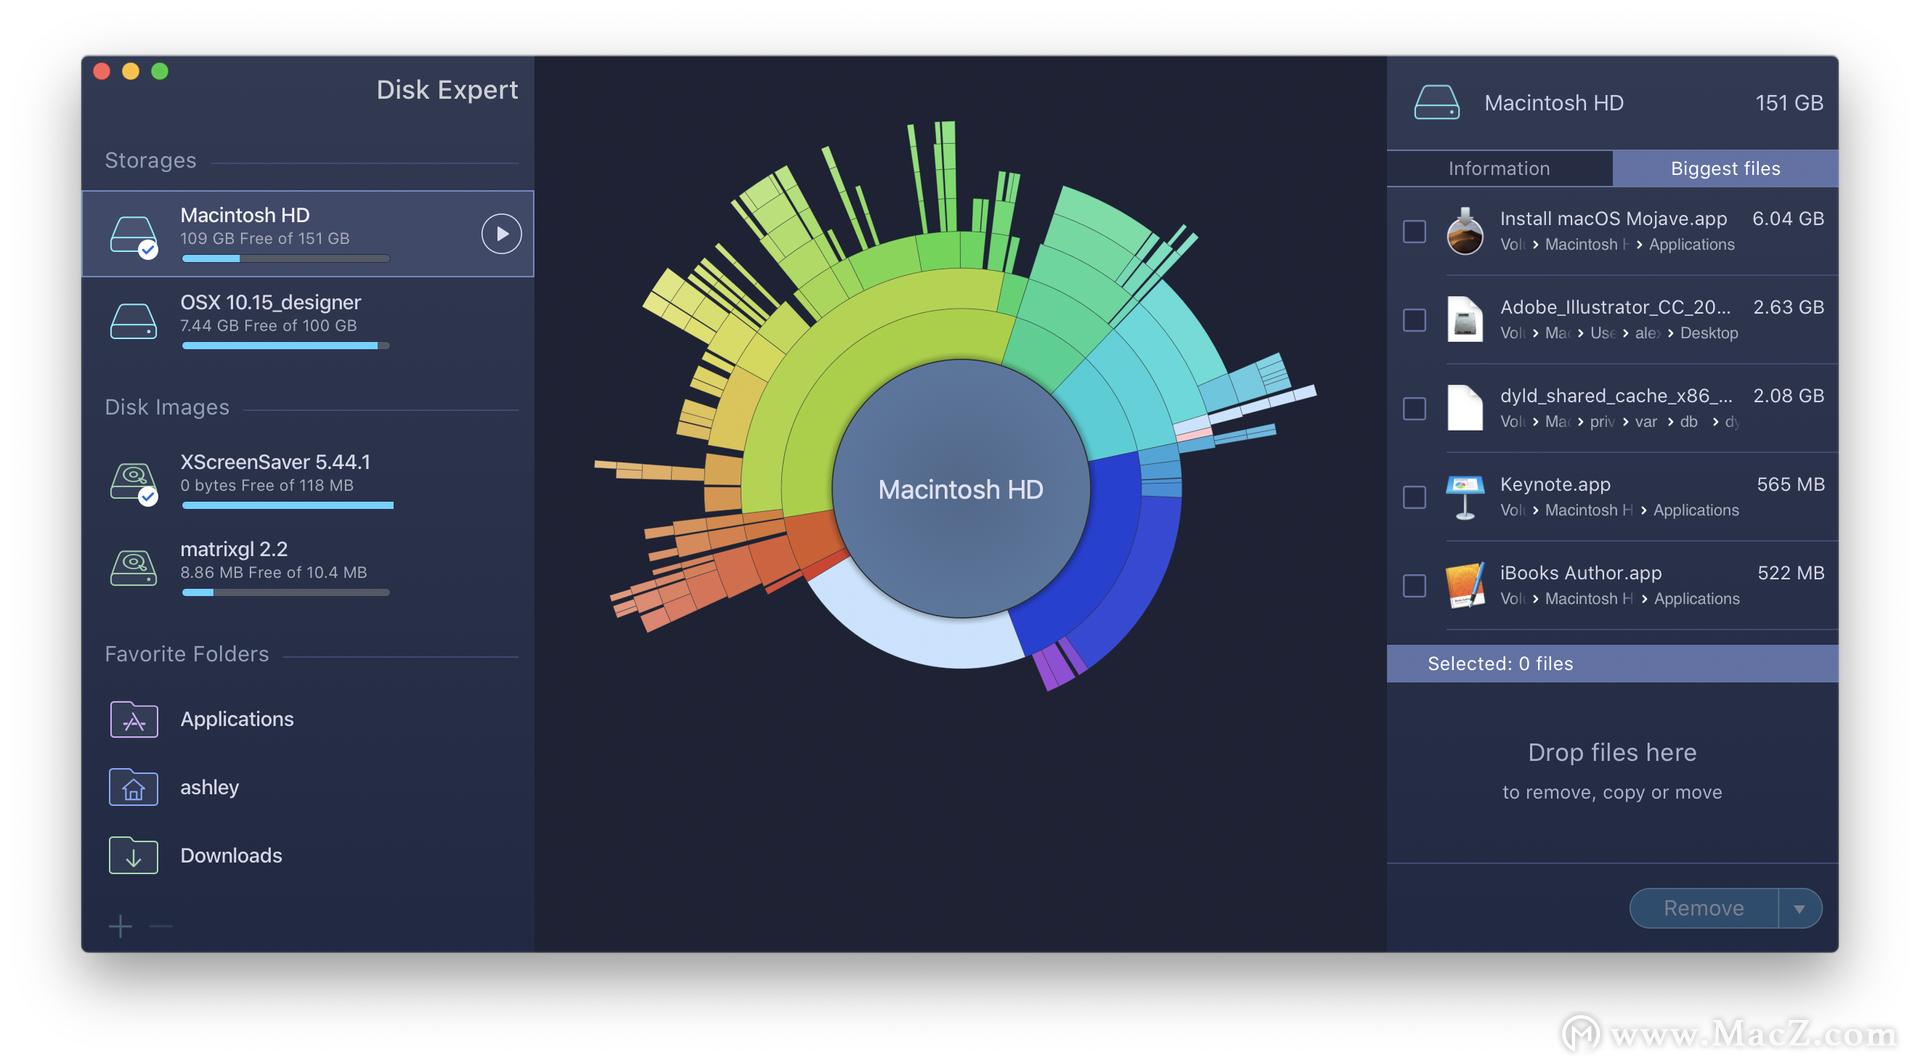Switch to the Information tab
Screen dimensions: 1920x1060
(x=1499, y=168)
